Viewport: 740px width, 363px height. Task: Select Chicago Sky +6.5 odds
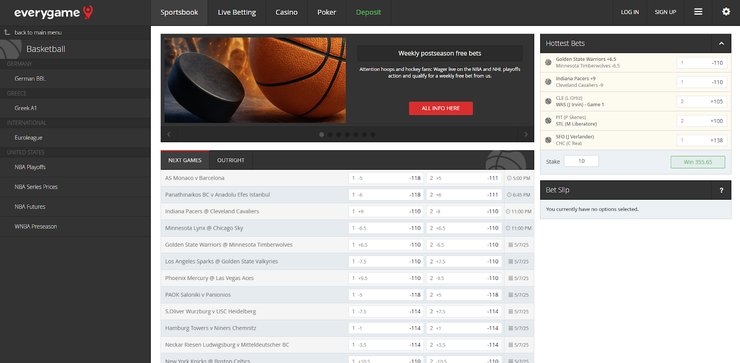point(464,228)
